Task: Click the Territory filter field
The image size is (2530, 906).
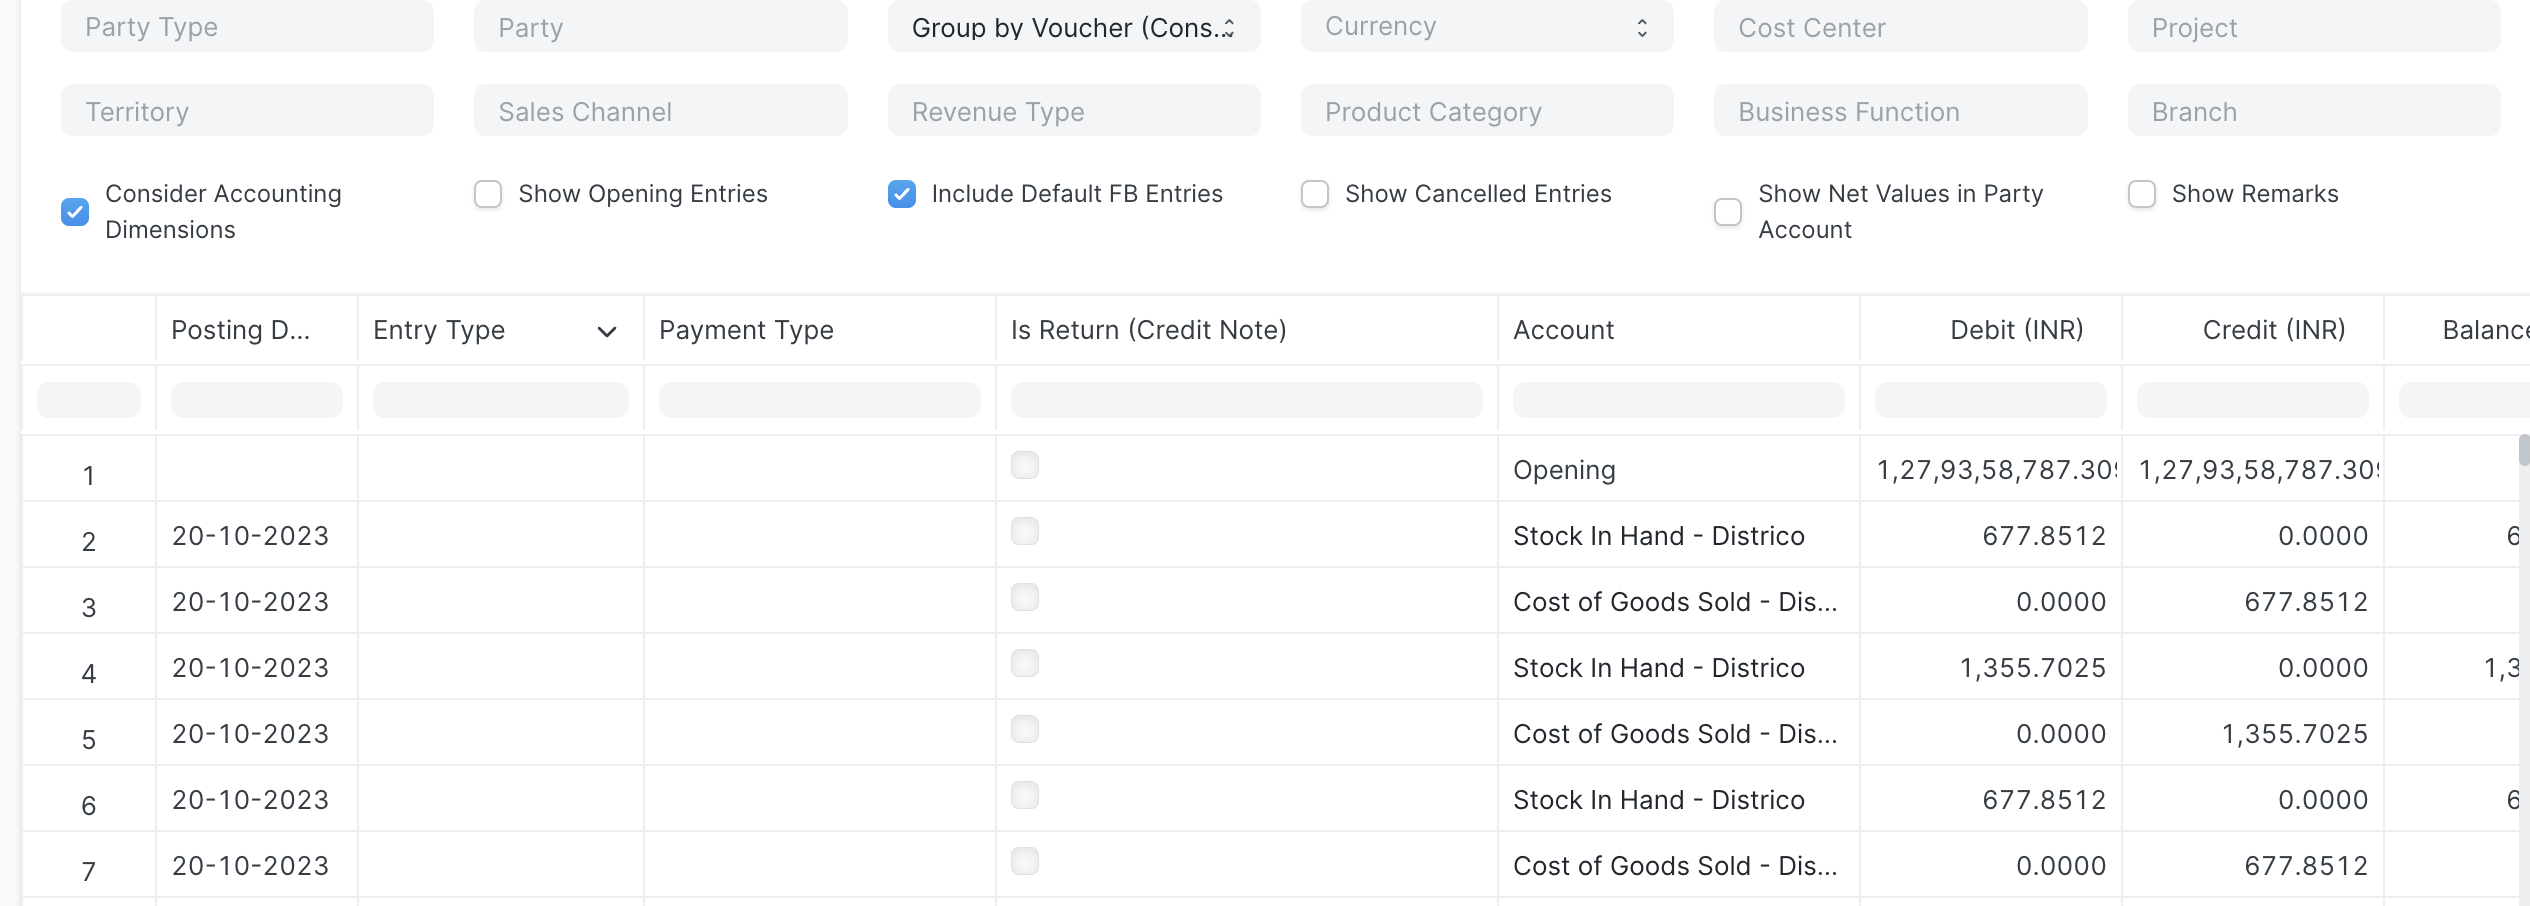Action: click(x=246, y=111)
